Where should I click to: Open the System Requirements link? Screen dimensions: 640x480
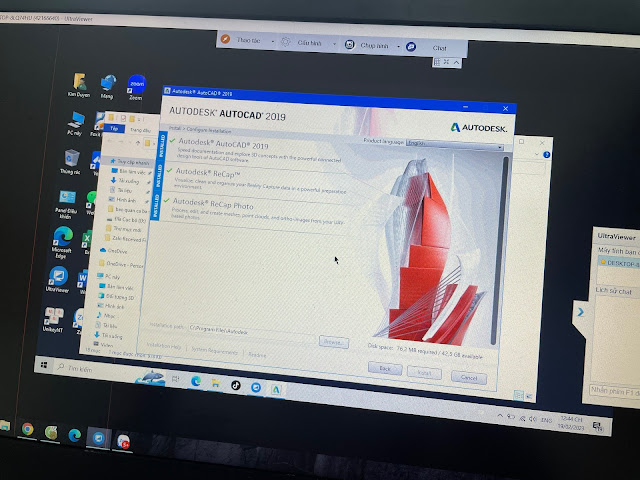(x=215, y=351)
